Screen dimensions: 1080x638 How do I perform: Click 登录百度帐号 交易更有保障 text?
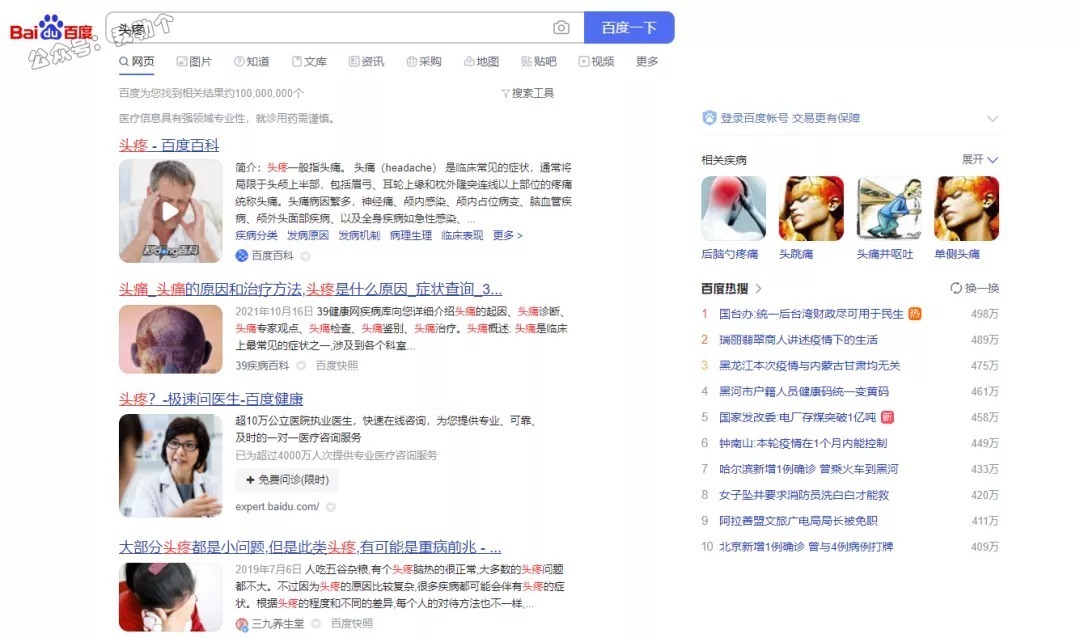(x=790, y=118)
